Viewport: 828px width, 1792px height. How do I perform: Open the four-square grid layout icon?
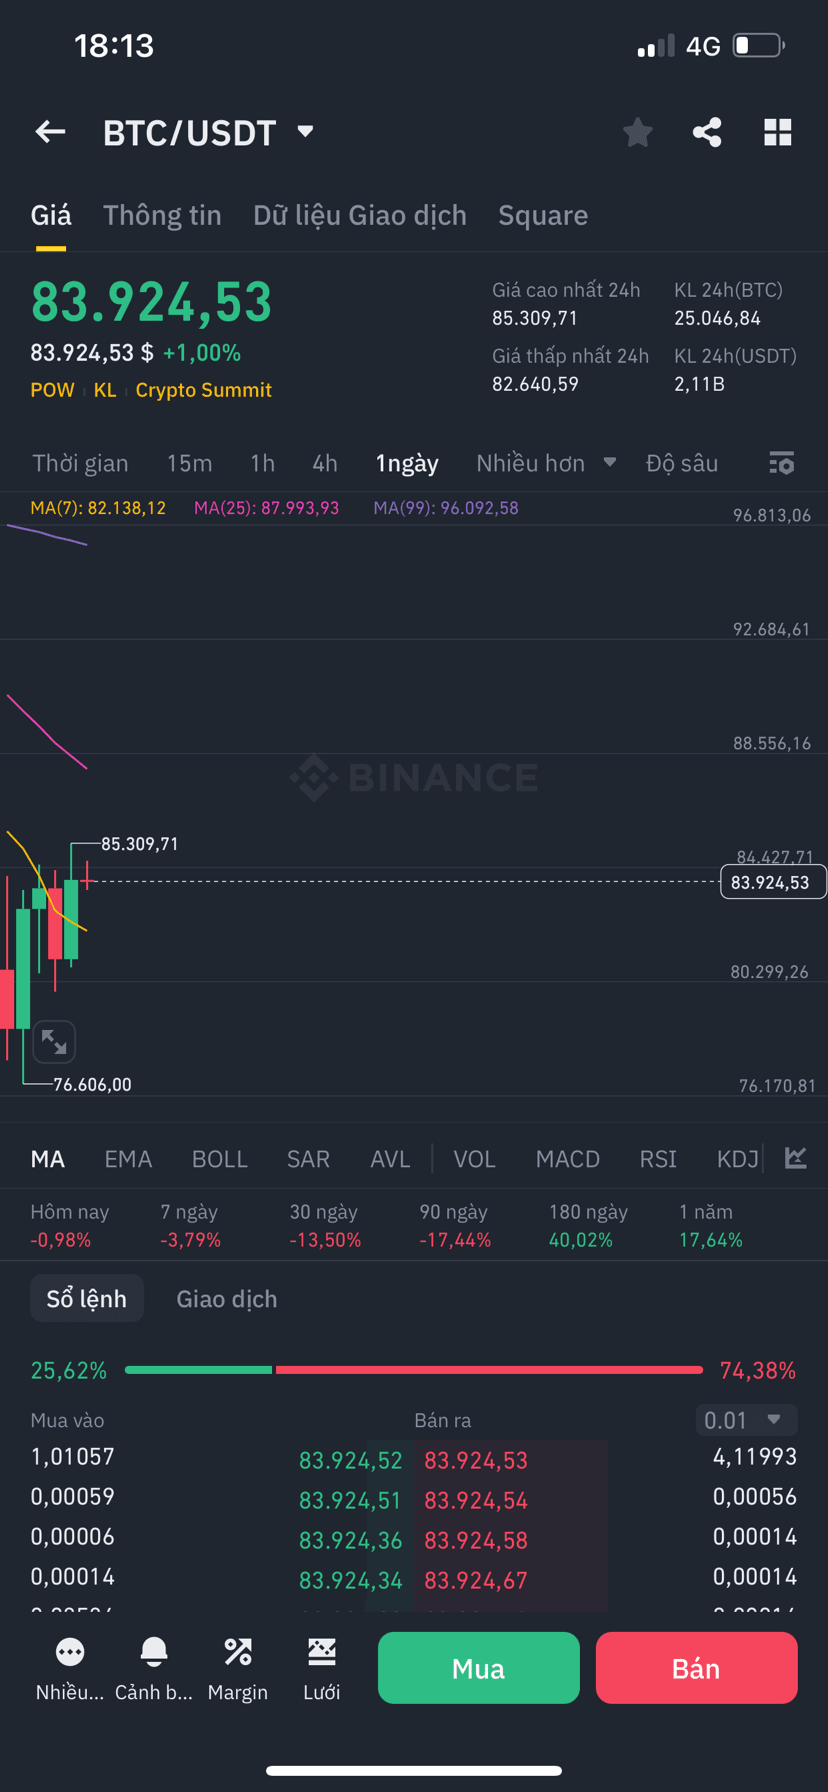[x=778, y=132]
